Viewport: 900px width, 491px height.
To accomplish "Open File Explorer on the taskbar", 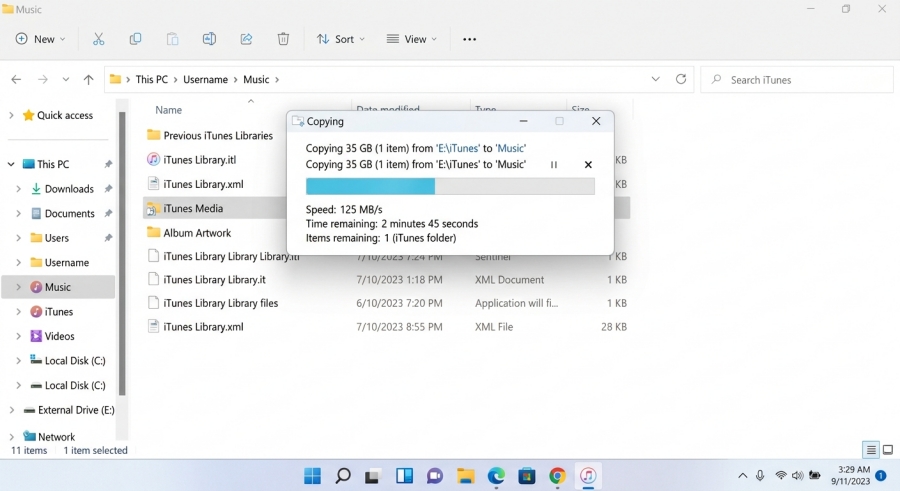I will tap(465, 475).
